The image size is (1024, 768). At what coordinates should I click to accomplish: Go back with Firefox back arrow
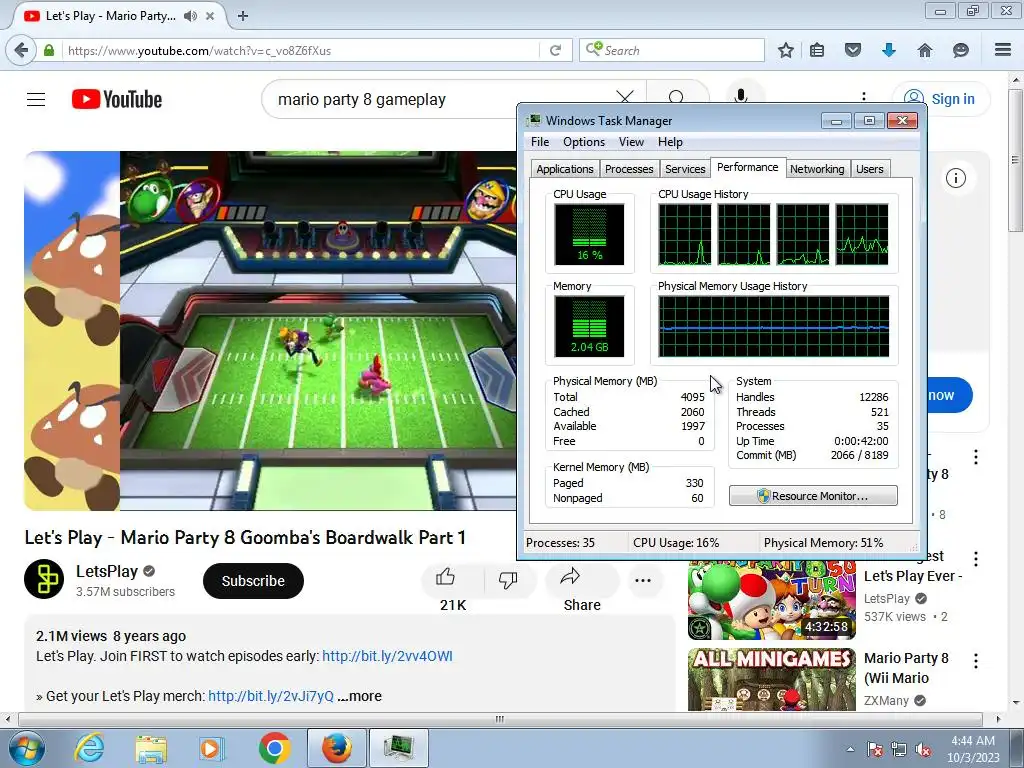(21, 50)
